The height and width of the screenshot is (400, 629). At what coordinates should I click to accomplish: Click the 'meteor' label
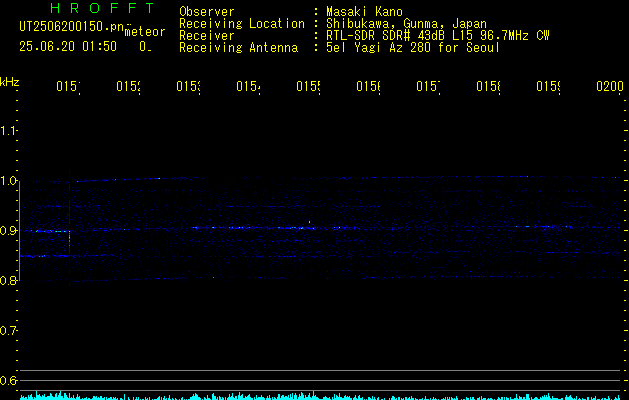(145, 32)
